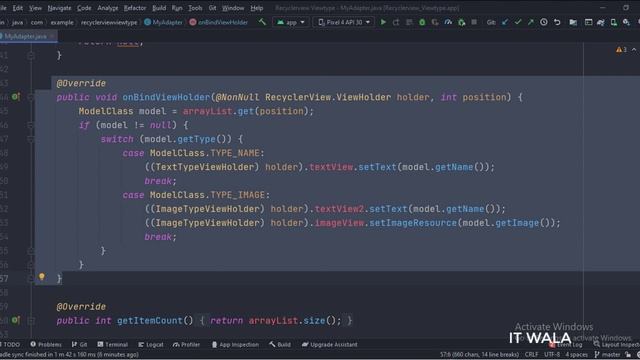The image size is (640, 360).
Task: Click the Stop square icon
Action: pos(474,22)
